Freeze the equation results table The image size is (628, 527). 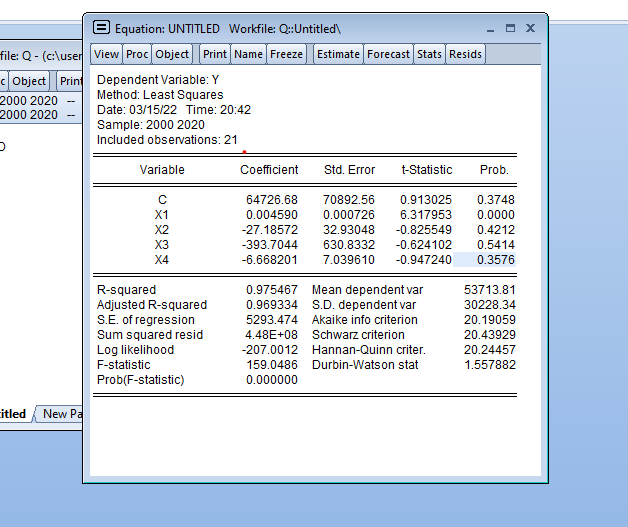tap(286, 54)
